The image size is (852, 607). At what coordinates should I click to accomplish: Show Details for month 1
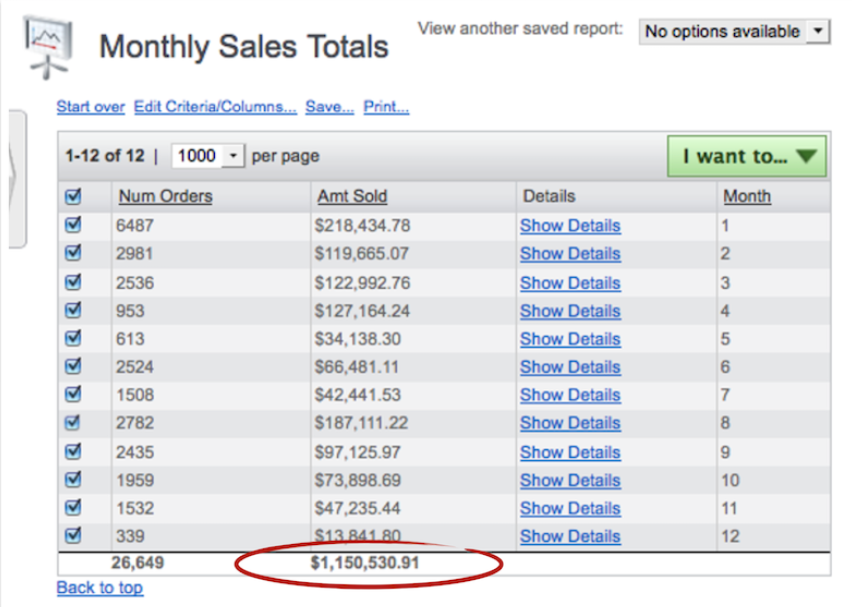(570, 226)
